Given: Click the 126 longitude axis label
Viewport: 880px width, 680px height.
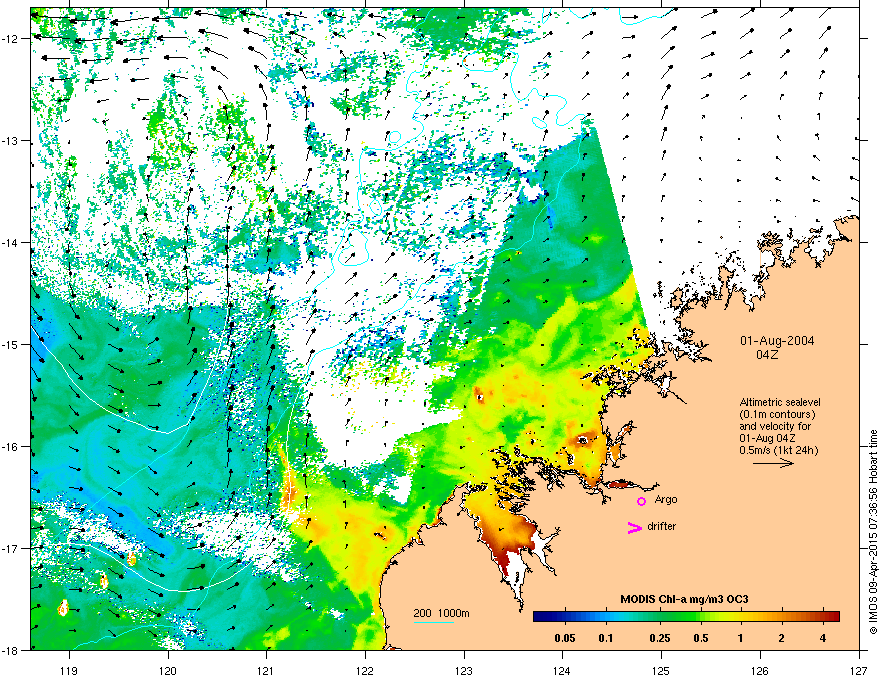Looking at the screenshot, I should click(x=760, y=670).
